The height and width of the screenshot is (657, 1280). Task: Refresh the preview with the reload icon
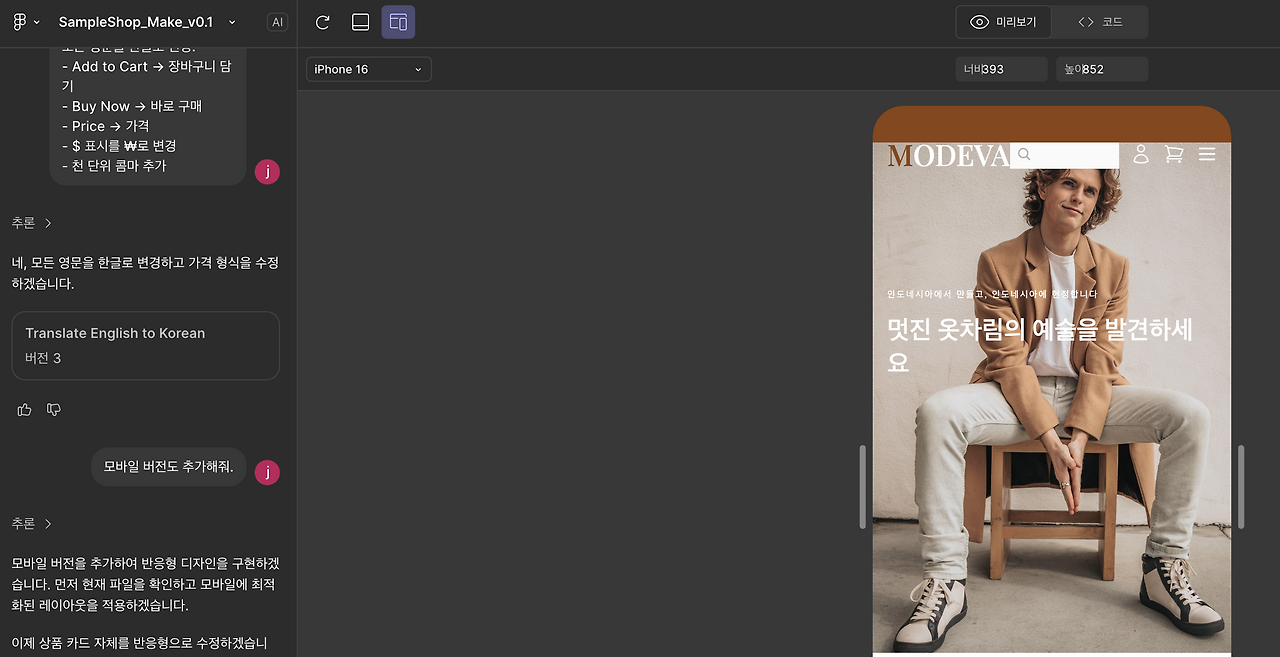pyautogui.click(x=322, y=21)
